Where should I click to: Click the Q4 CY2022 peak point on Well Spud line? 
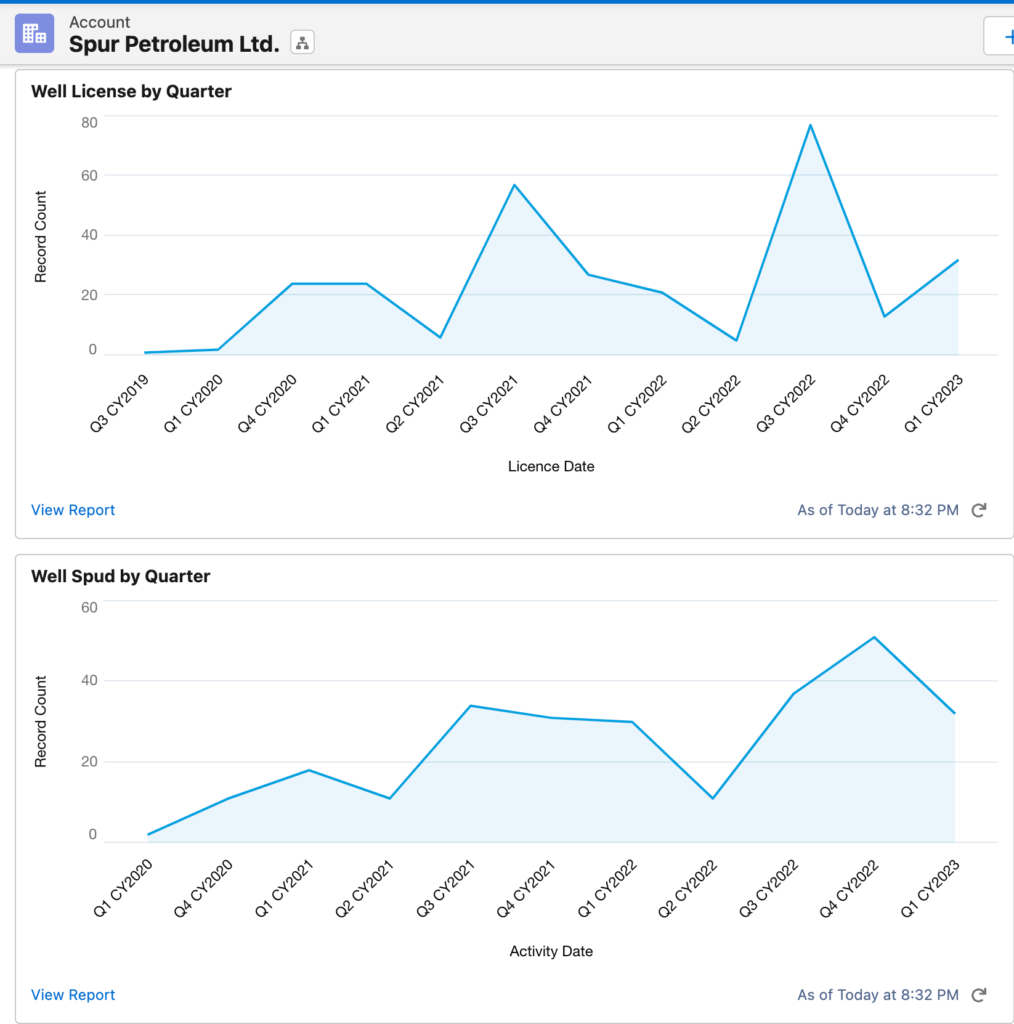[874, 637]
